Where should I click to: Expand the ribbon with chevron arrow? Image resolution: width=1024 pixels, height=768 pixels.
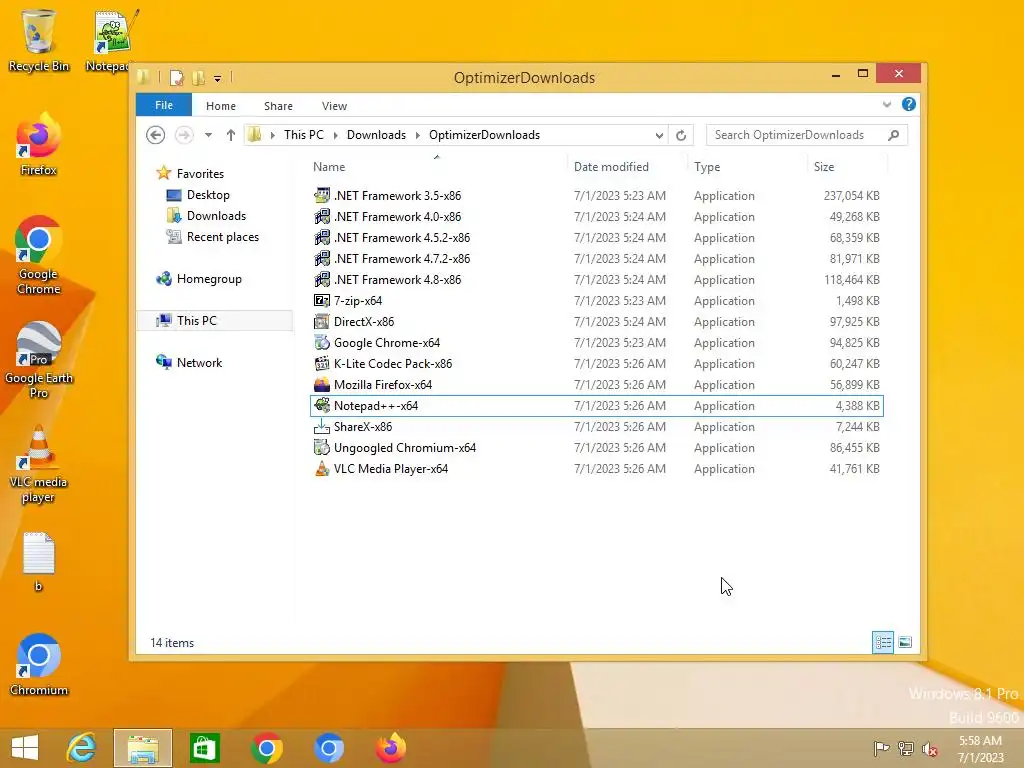click(x=886, y=104)
